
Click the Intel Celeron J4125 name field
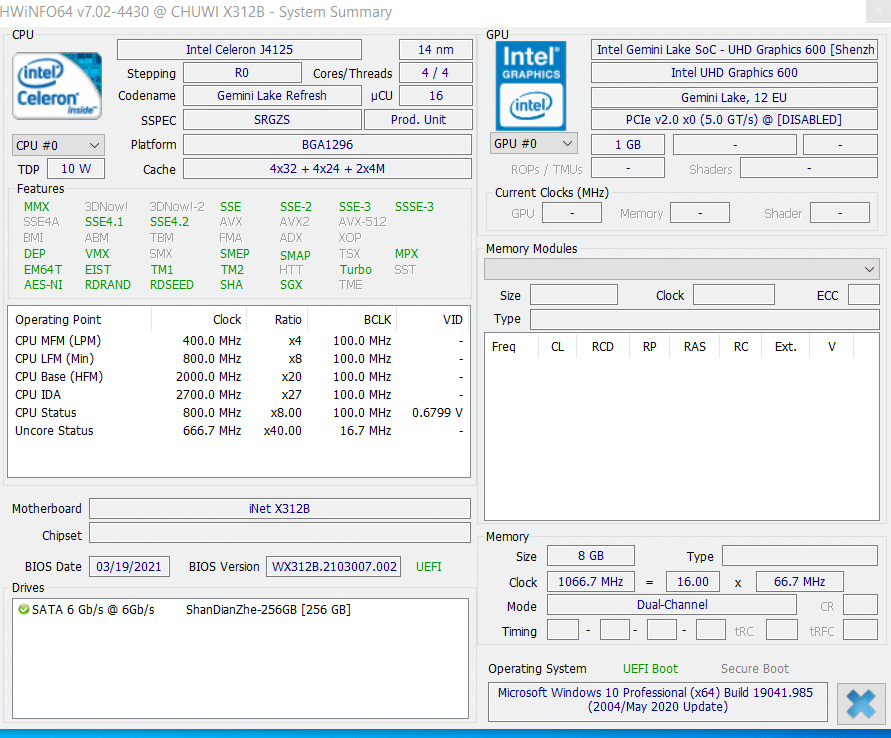(x=239, y=50)
